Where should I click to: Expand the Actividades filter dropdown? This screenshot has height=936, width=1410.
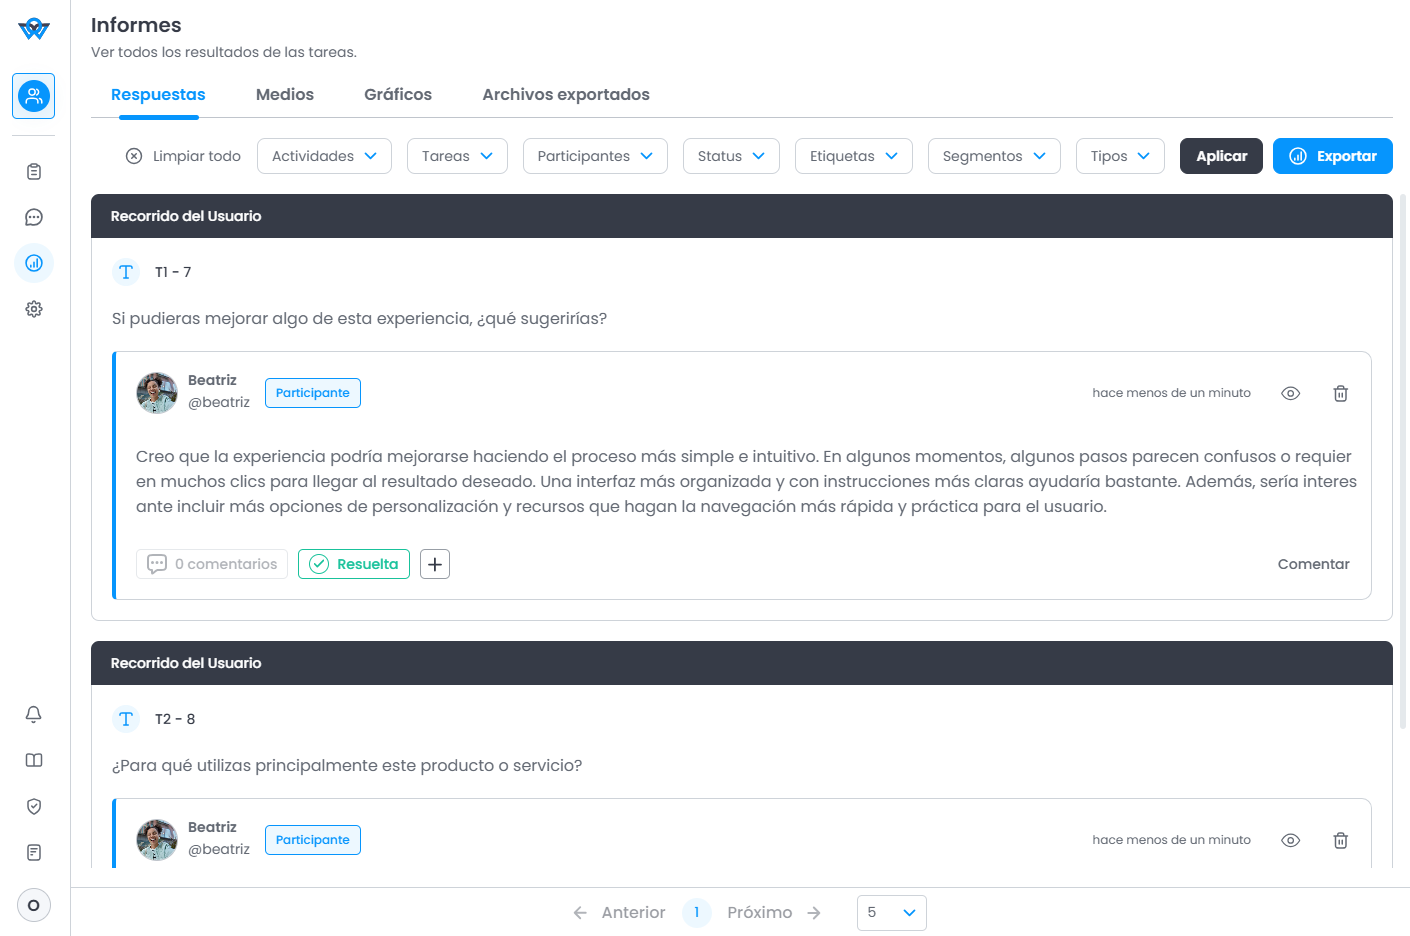point(324,156)
